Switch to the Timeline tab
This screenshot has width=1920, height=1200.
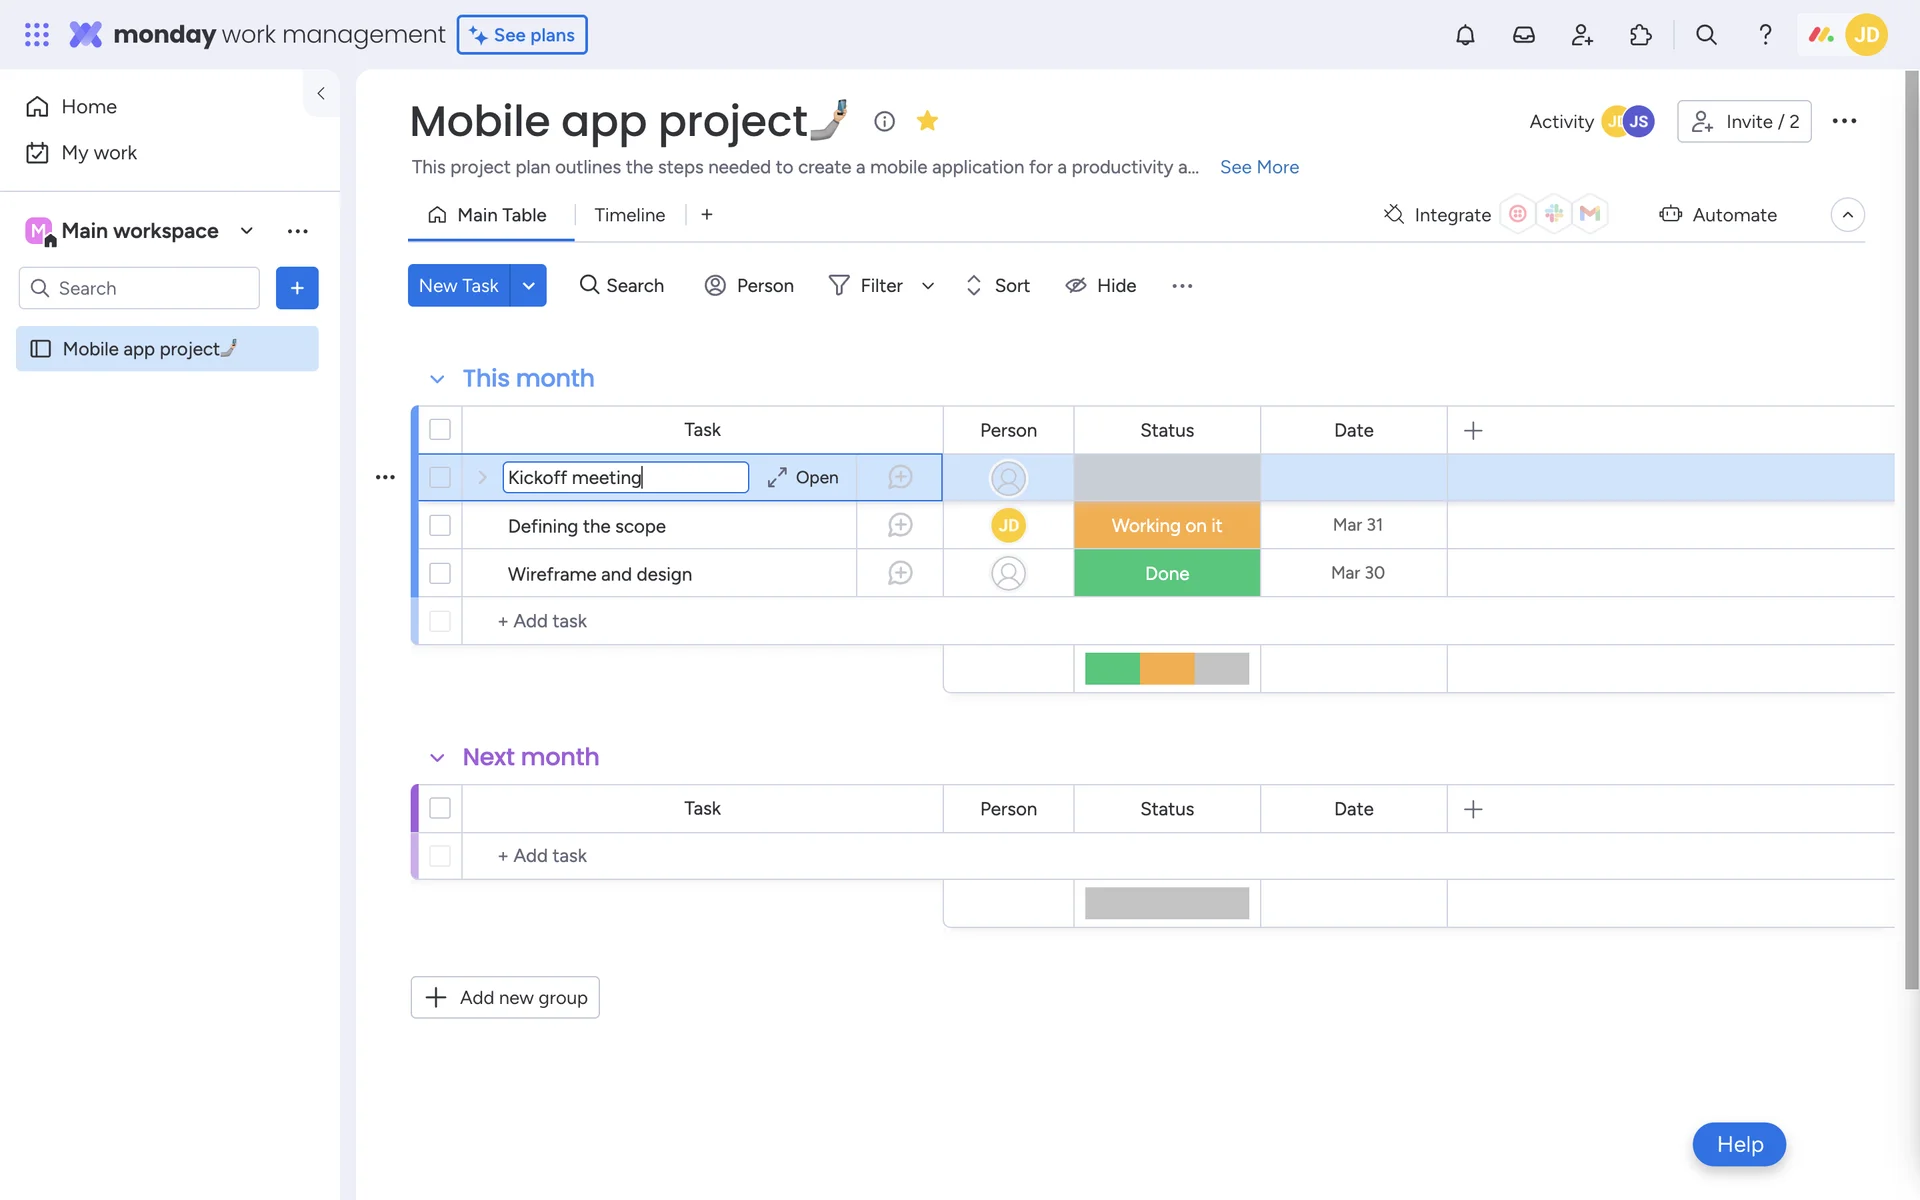(629, 215)
